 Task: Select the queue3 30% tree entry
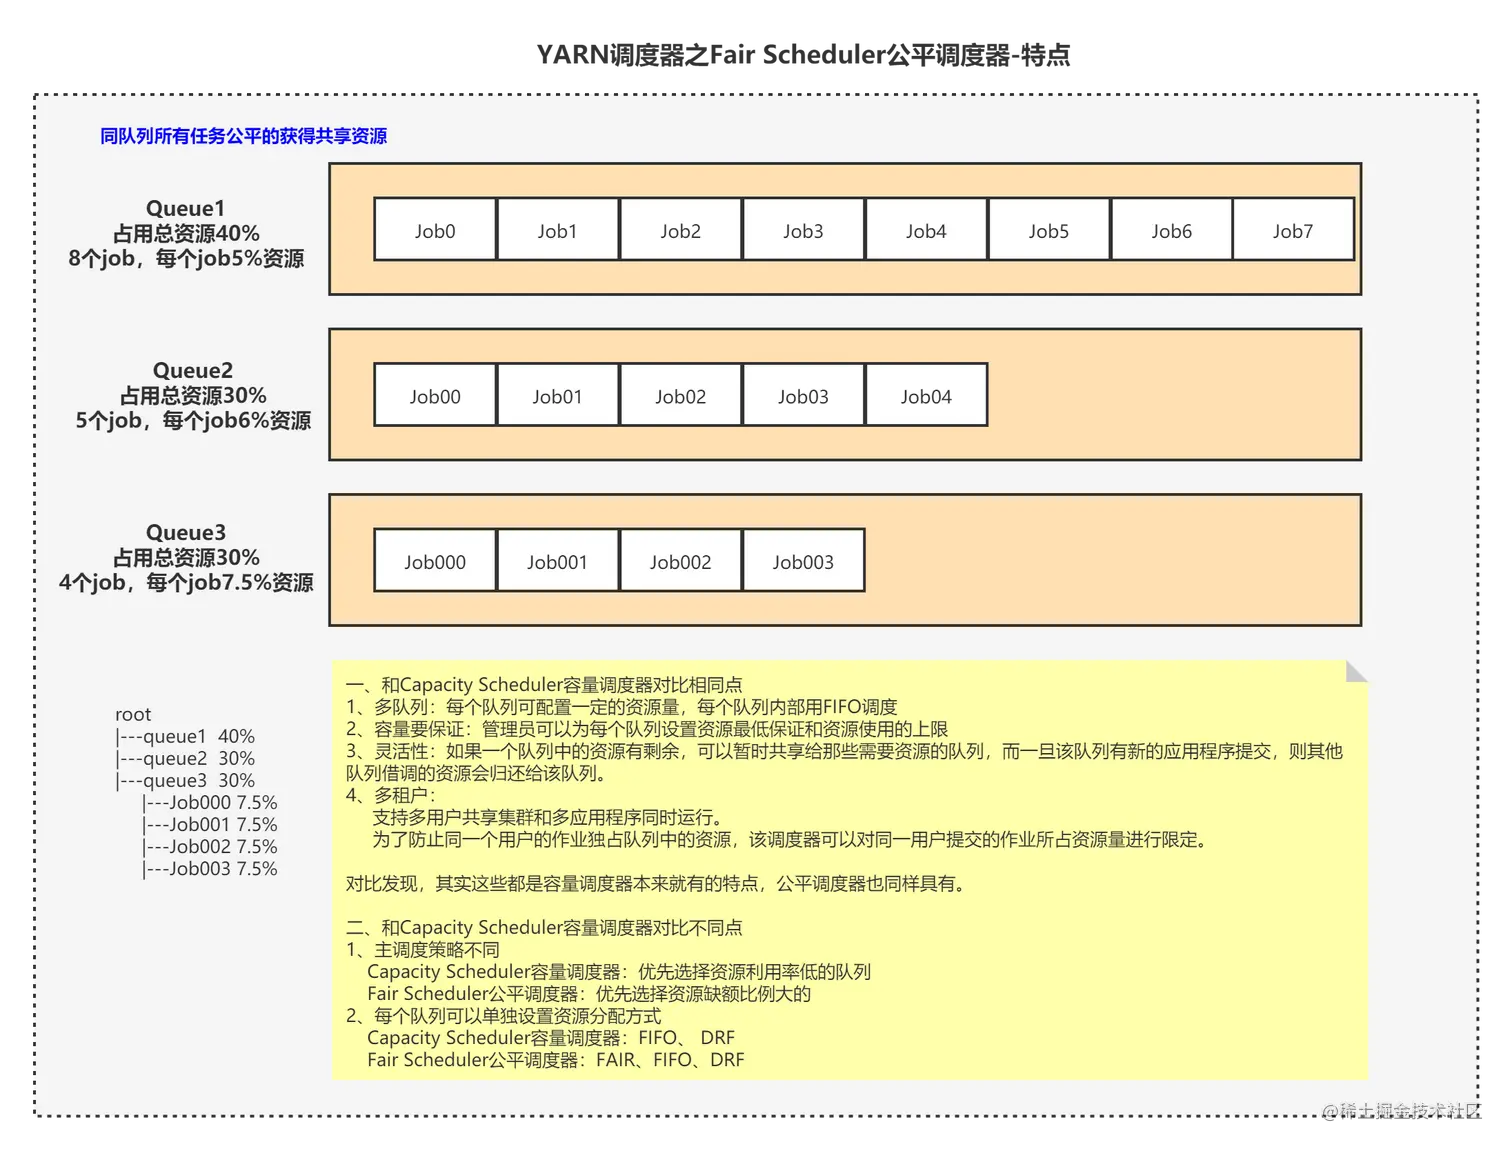[185, 779]
